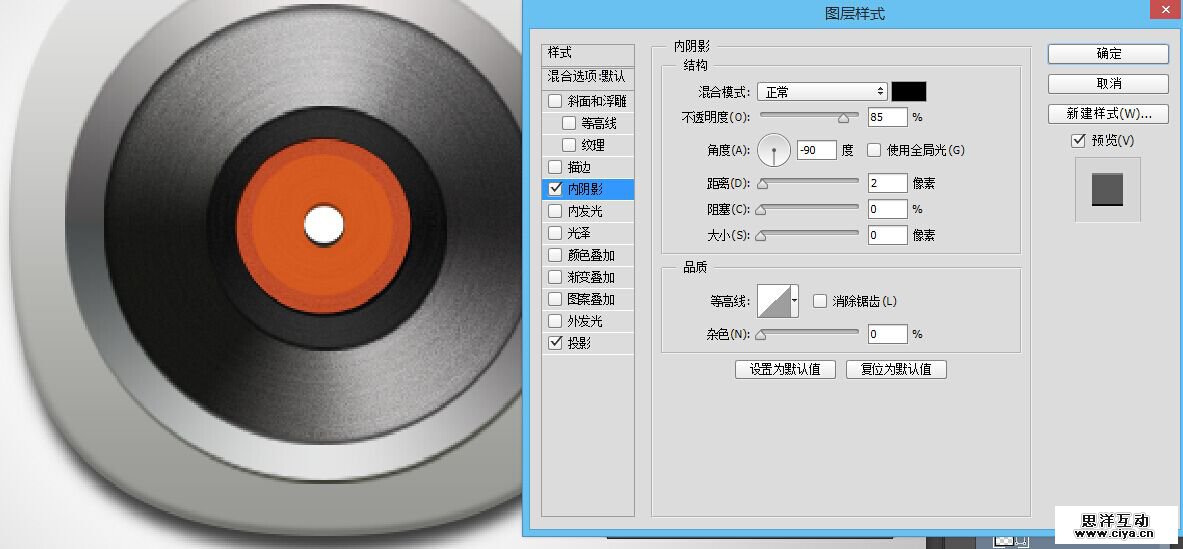Click the 复位为默认值 button
The image size is (1183, 549).
[x=896, y=369]
